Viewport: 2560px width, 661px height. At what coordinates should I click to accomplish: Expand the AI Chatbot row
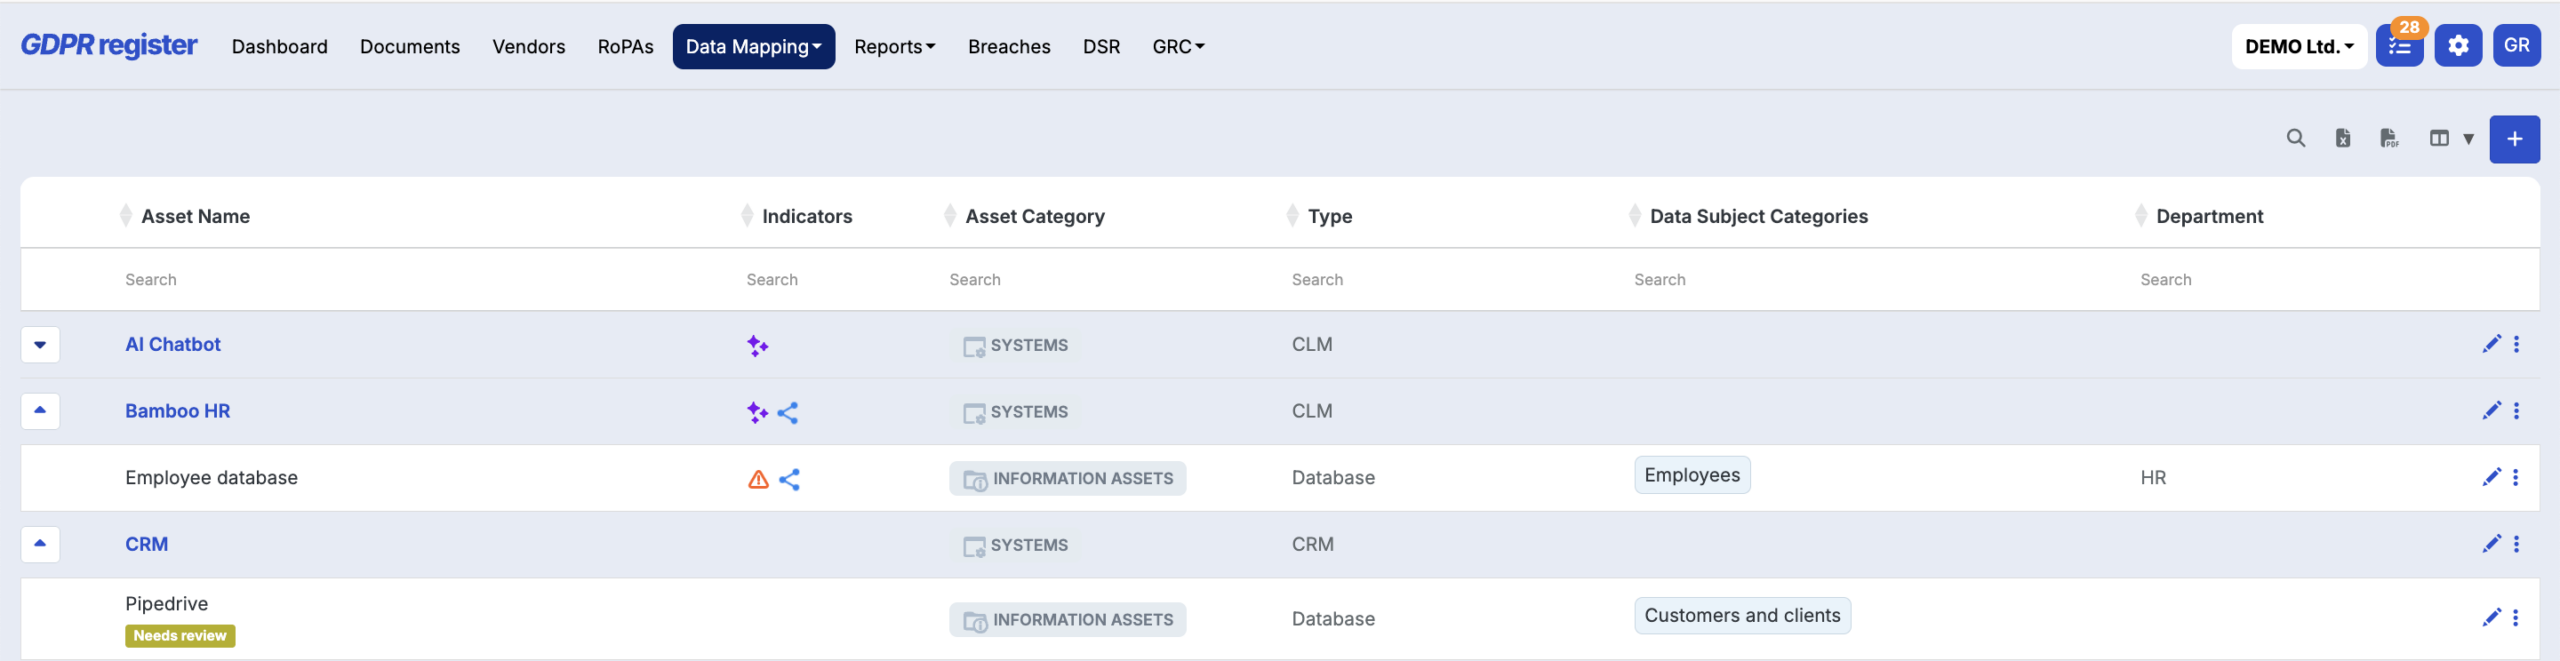[x=40, y=345]
